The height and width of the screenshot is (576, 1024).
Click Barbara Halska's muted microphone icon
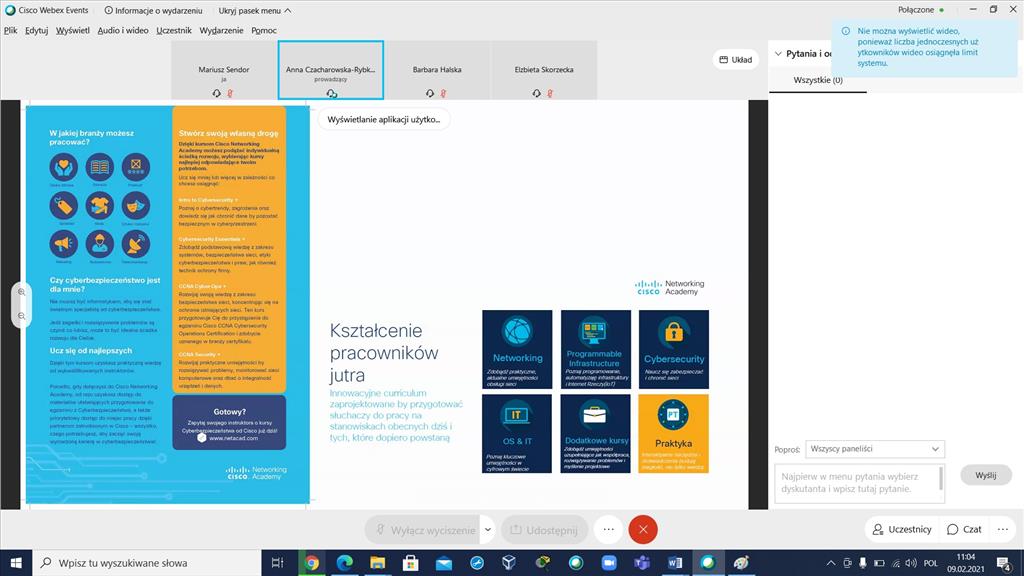[x=443, y=93]
